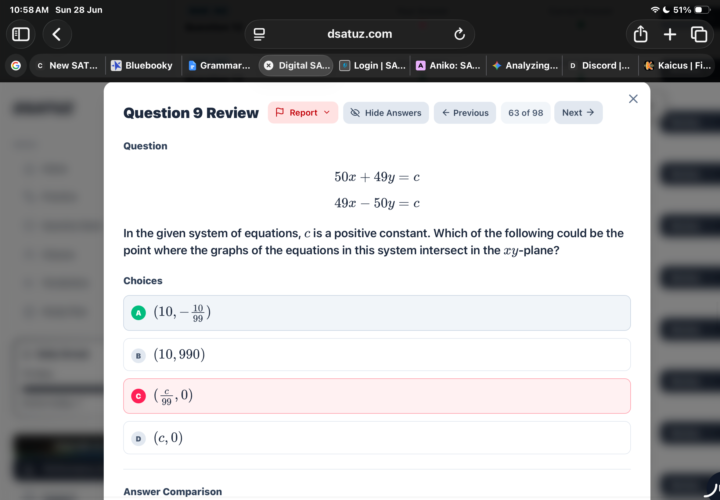Reload the dsatuz.com page
720x500 pixels.
[x=459, y=34]
